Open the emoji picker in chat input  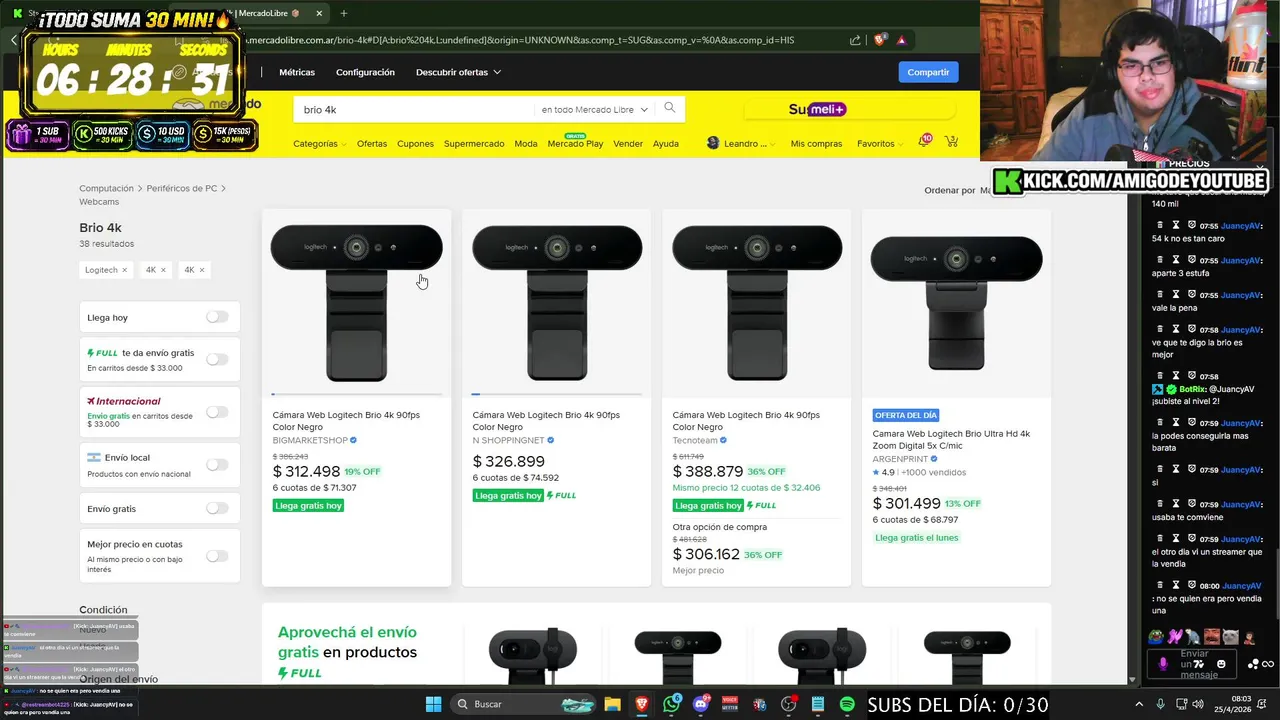pos(1221,663)
